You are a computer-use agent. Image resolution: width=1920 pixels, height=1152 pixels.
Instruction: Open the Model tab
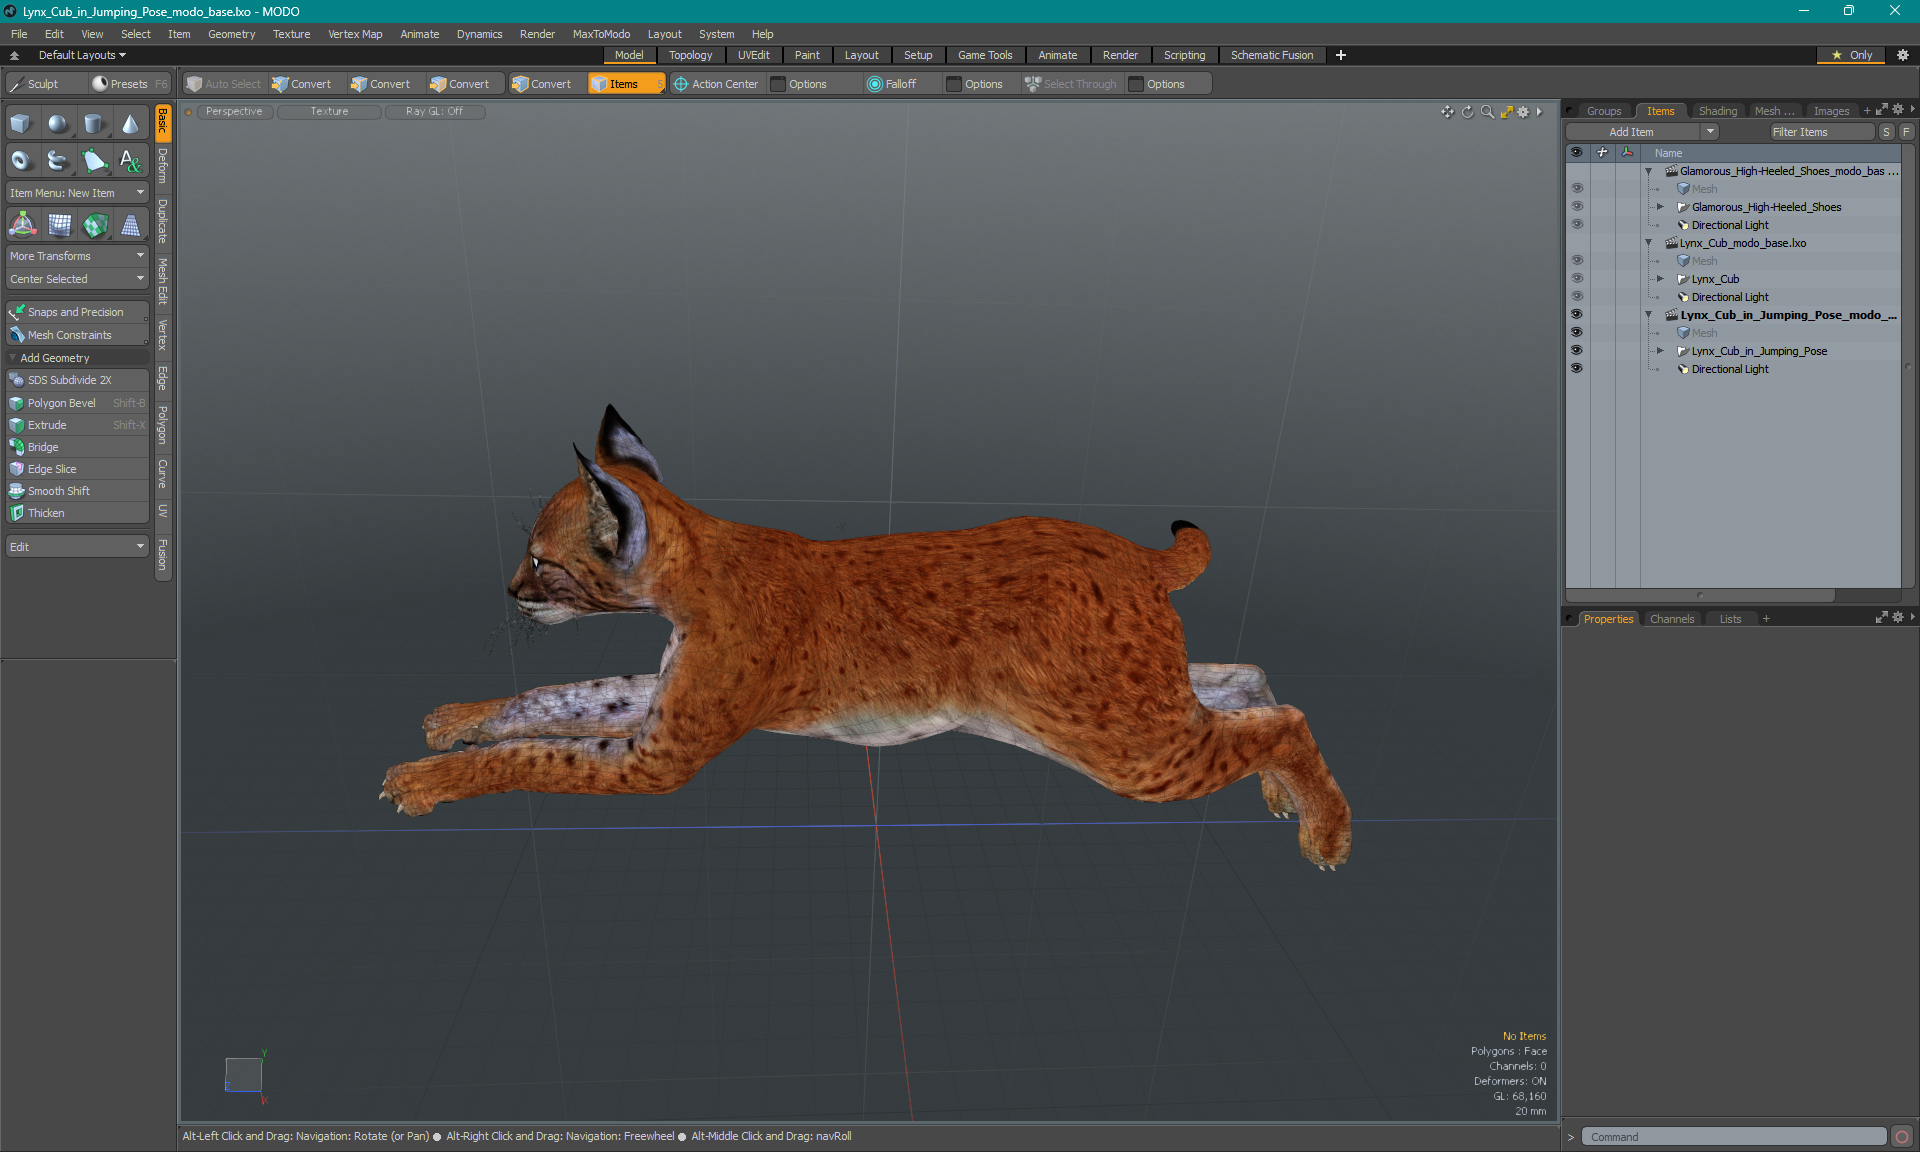(x=628, y=55)
